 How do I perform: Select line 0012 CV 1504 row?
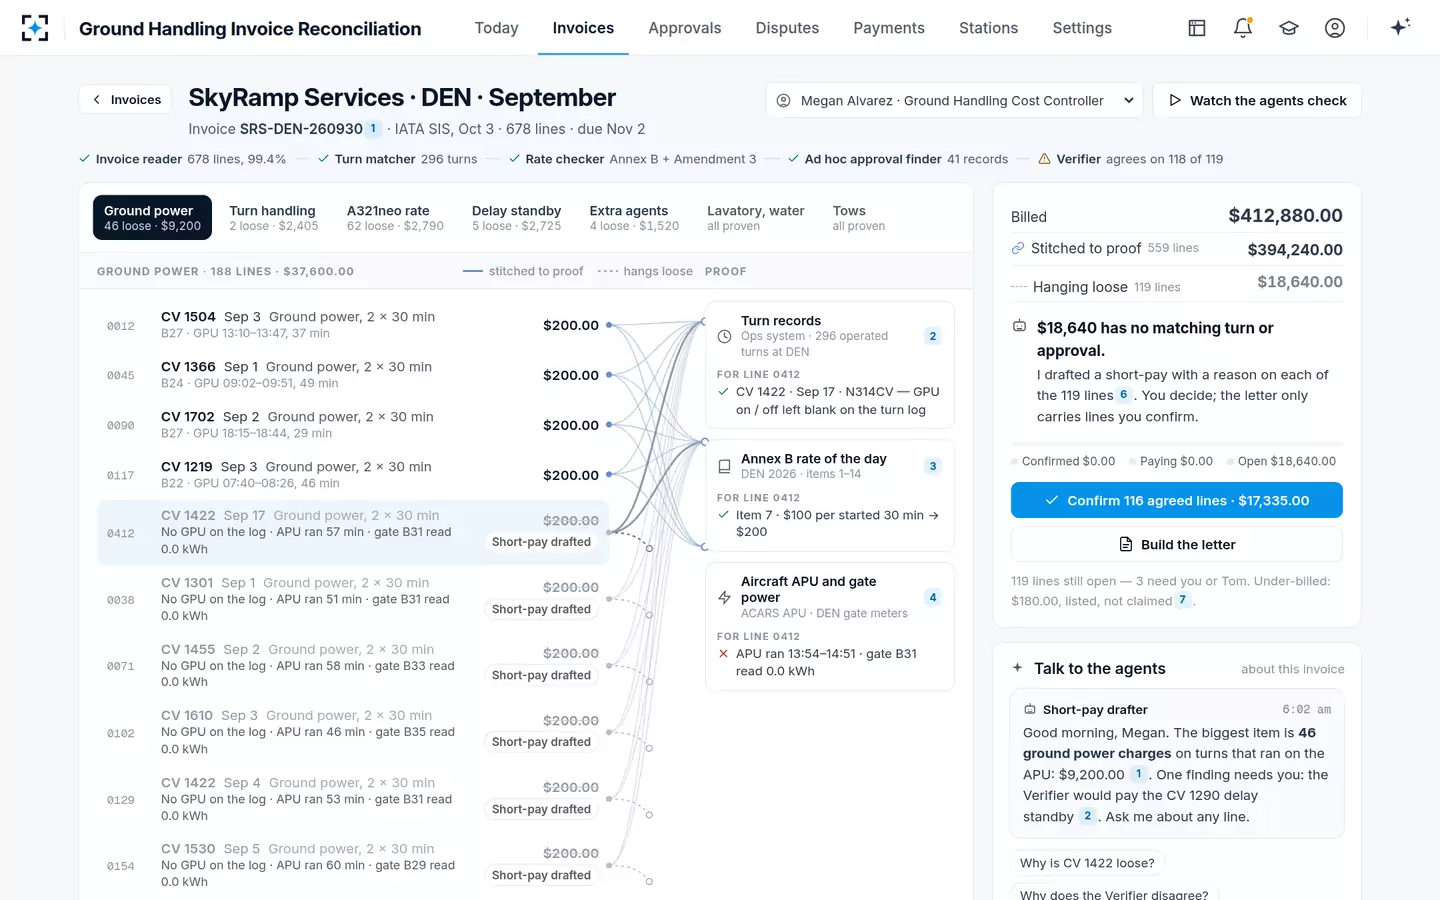(353, 325)
